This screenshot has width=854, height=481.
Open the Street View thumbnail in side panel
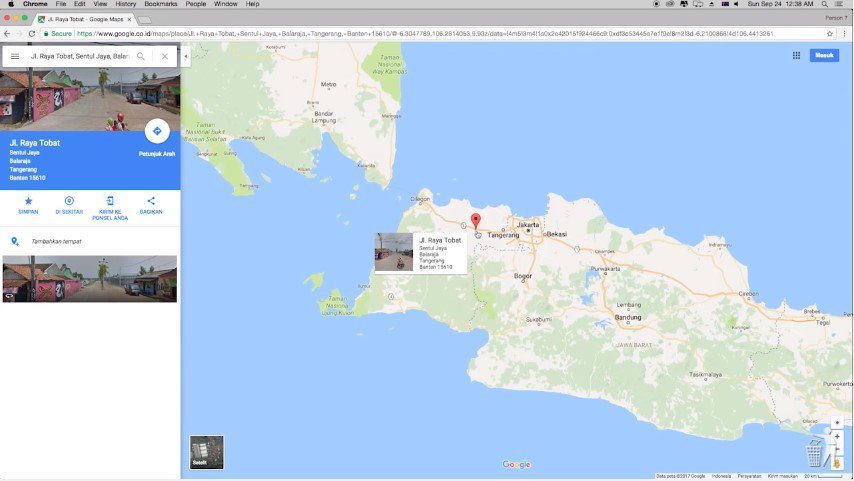tap(90, 279)
